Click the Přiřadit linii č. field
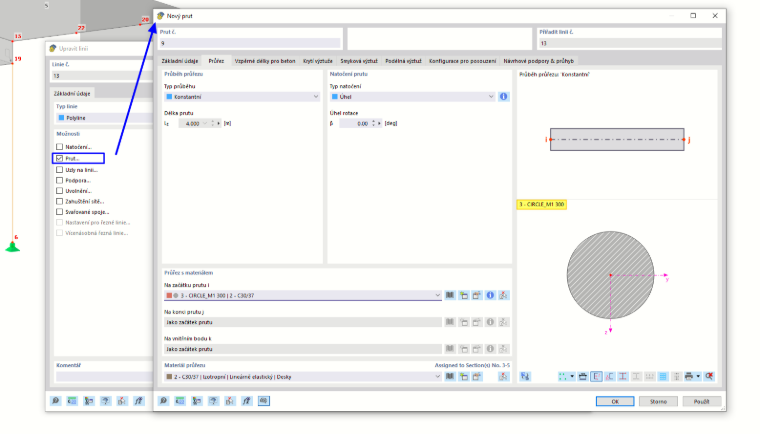This screenshot has height=434, width=760. (x=630, y=43)
